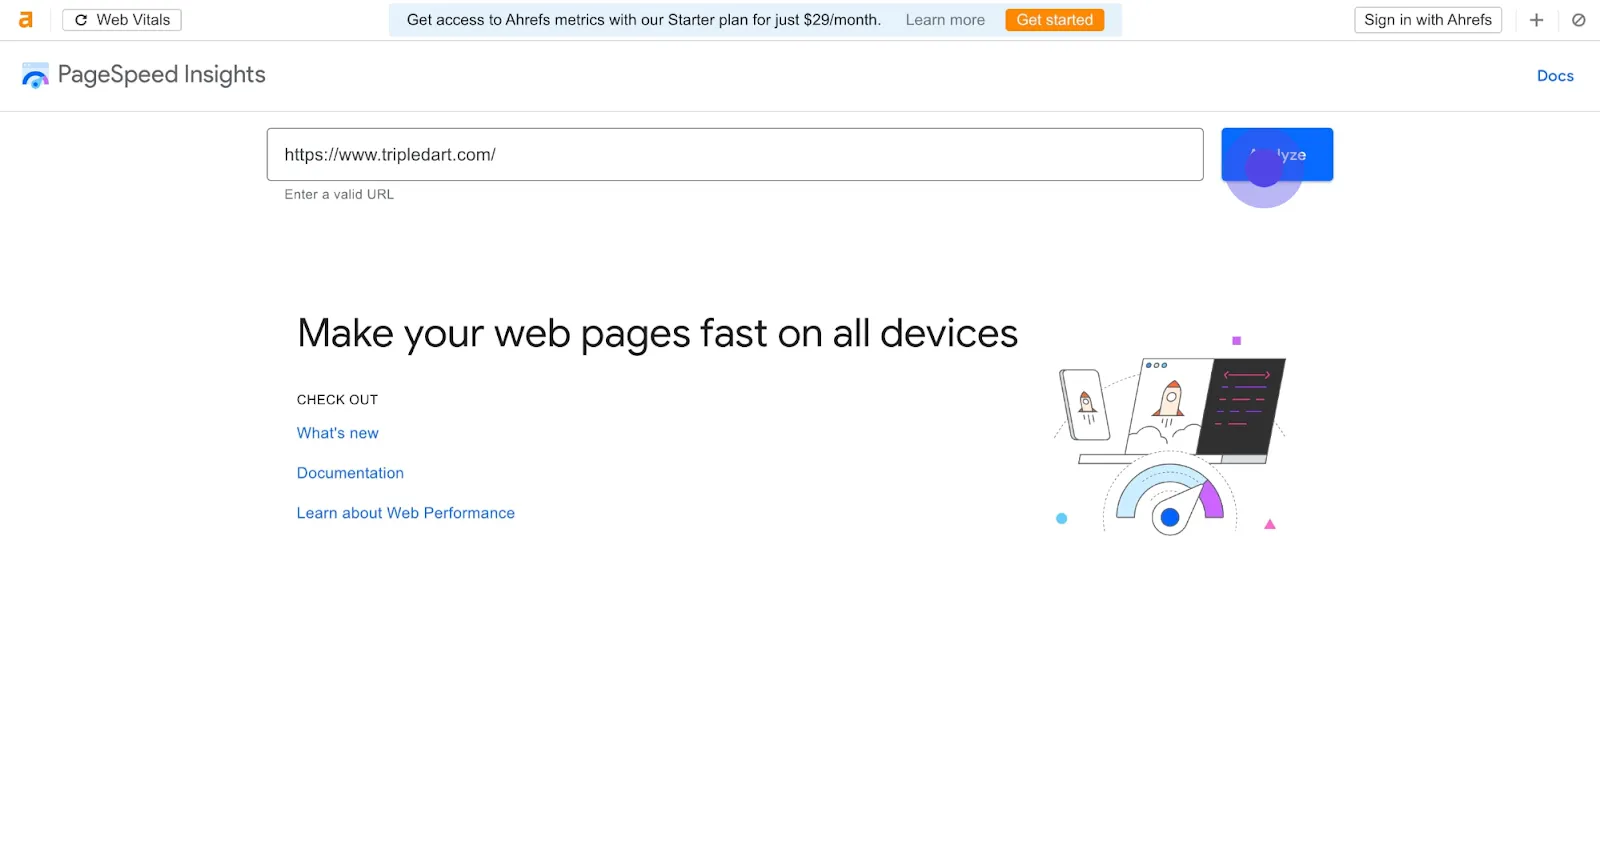This screenshot has width=1600, height=865.
Task: Click the 'Enter a valid URL' message
Action: pyautogui.click(x=339, y=194)
